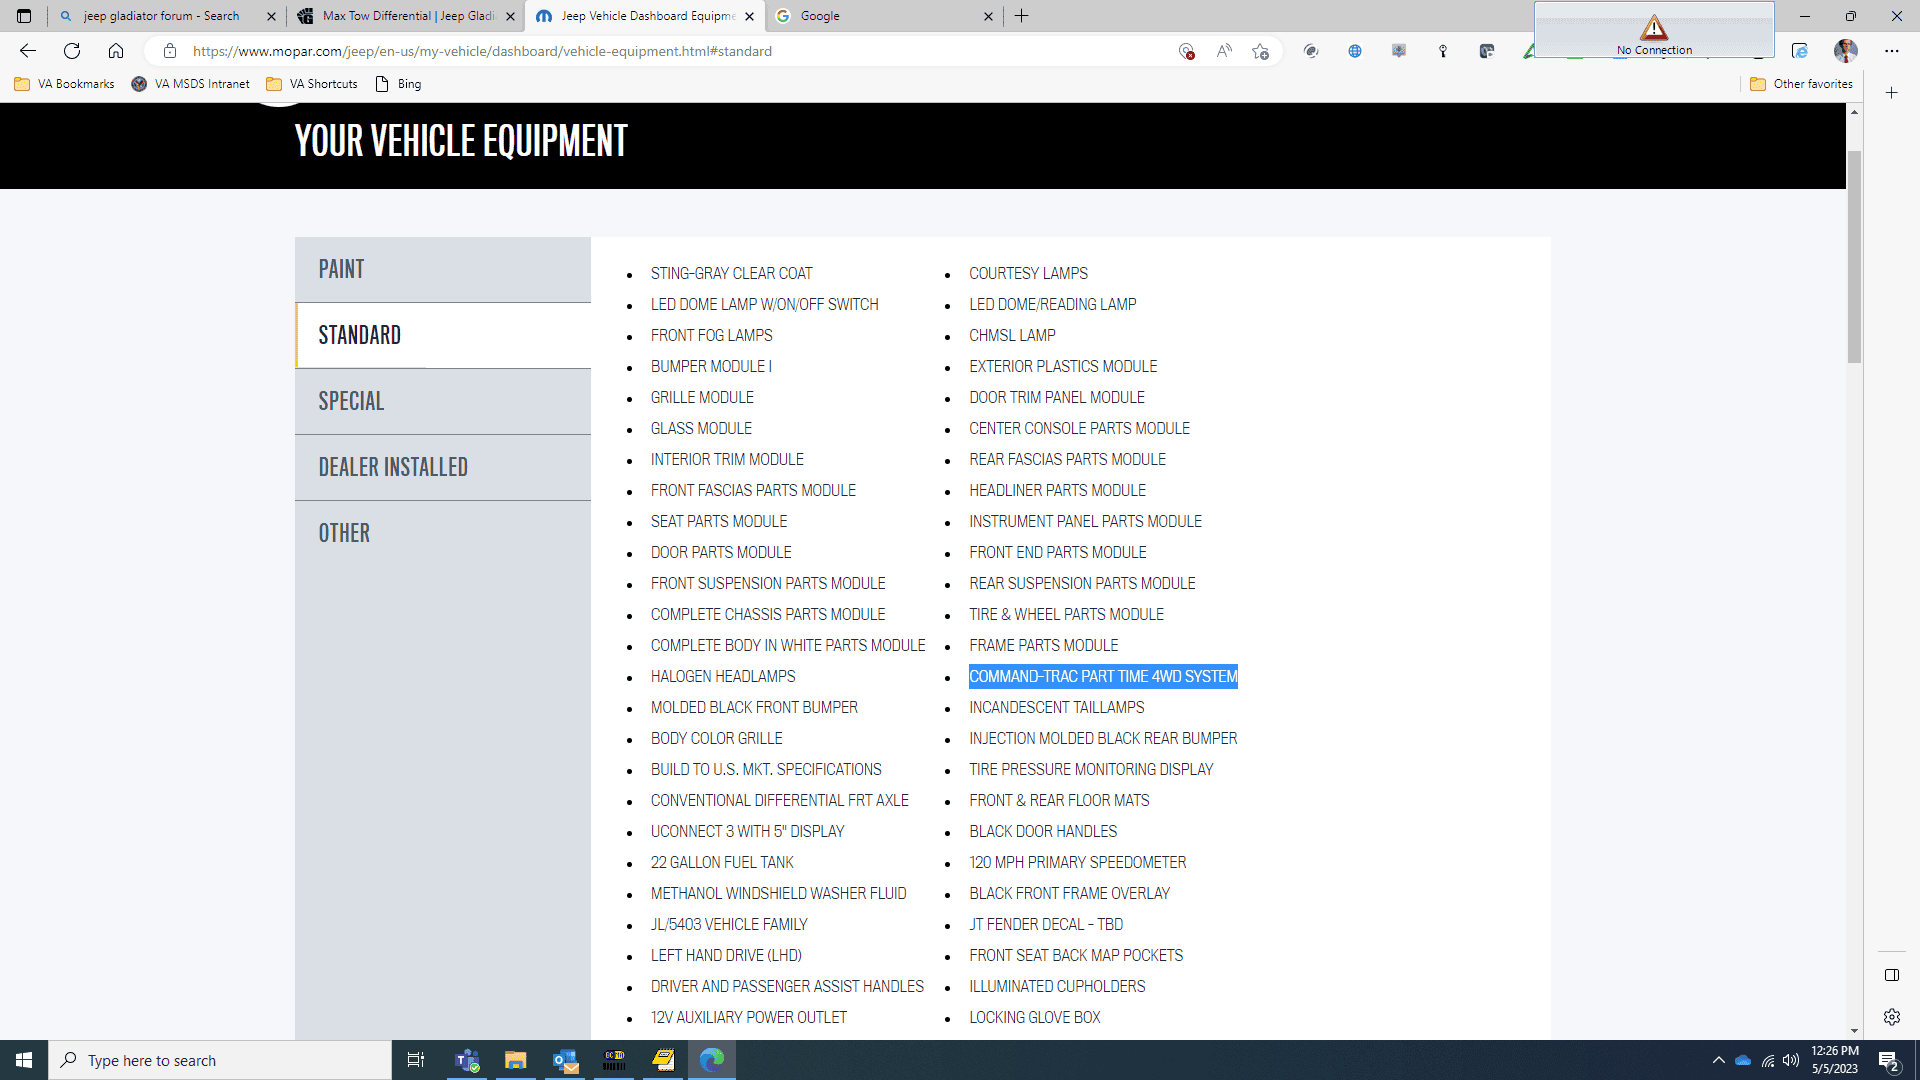Viewport: 1920px width, 1080px height.
Task: Click the Windows taskbar search box
Action: point(220,1060)
